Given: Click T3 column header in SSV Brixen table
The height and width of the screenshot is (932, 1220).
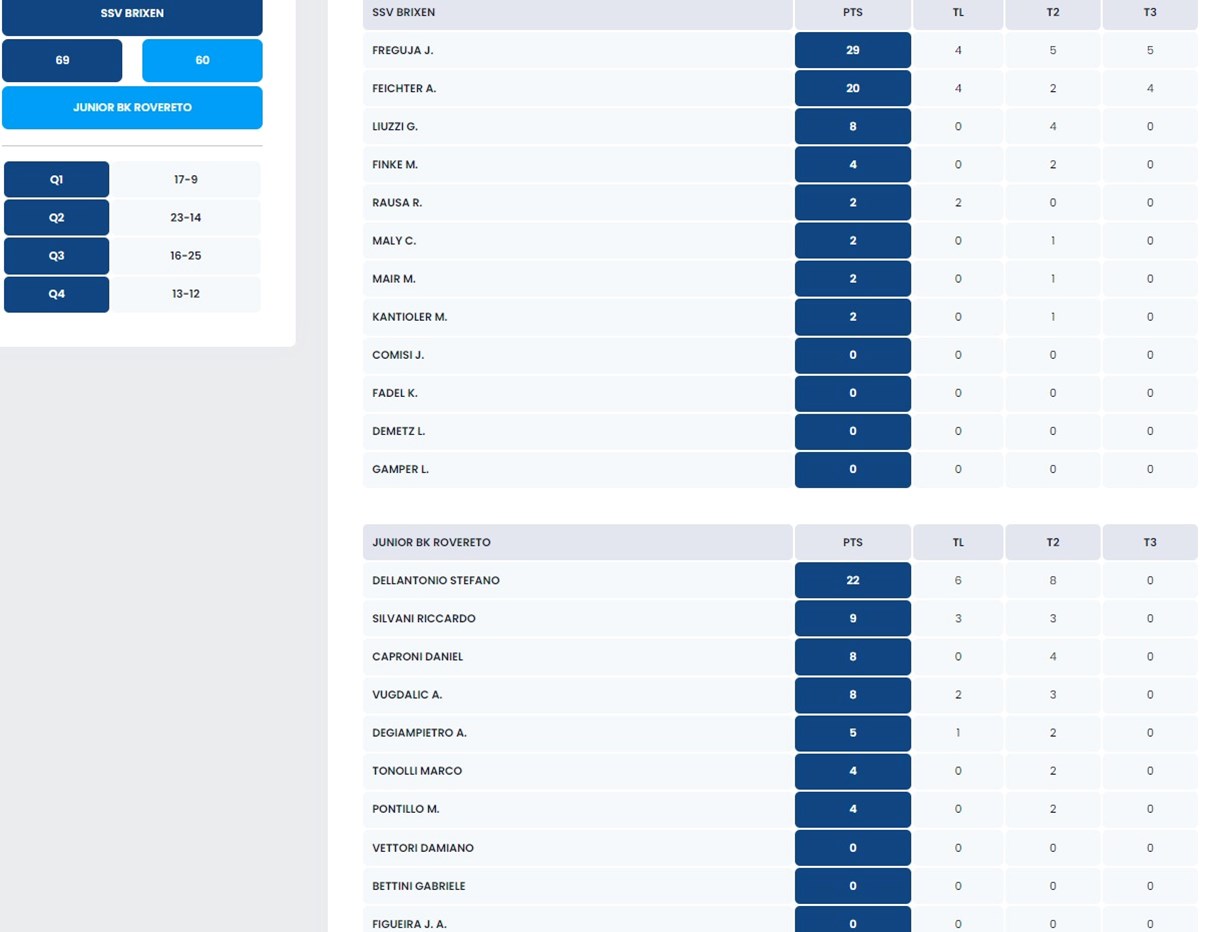Looking at the screenshot, I should (1149, 12).
